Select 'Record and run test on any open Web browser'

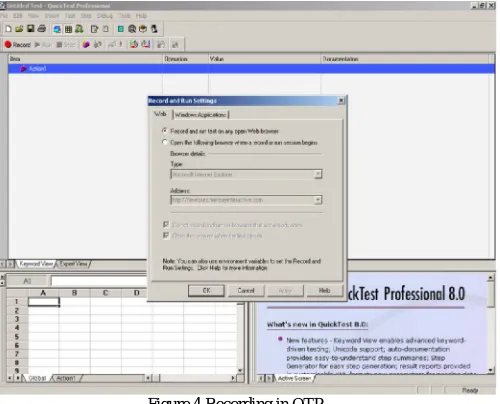point(165,131)
